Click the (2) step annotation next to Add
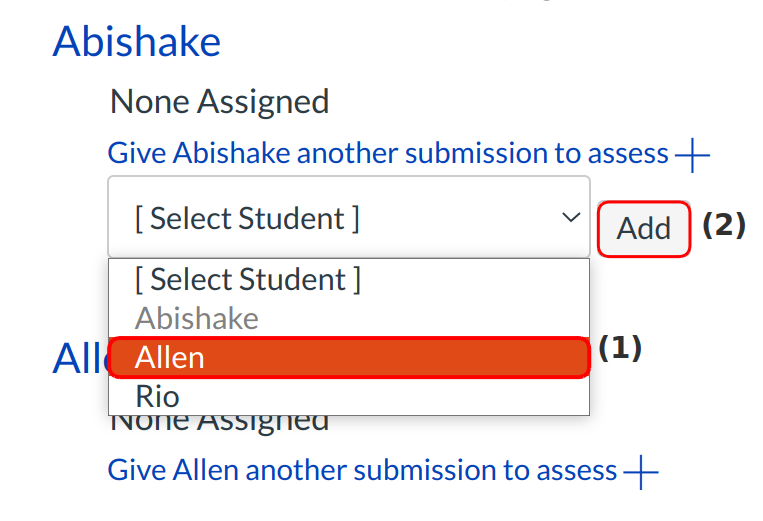 tap(724, 225)
